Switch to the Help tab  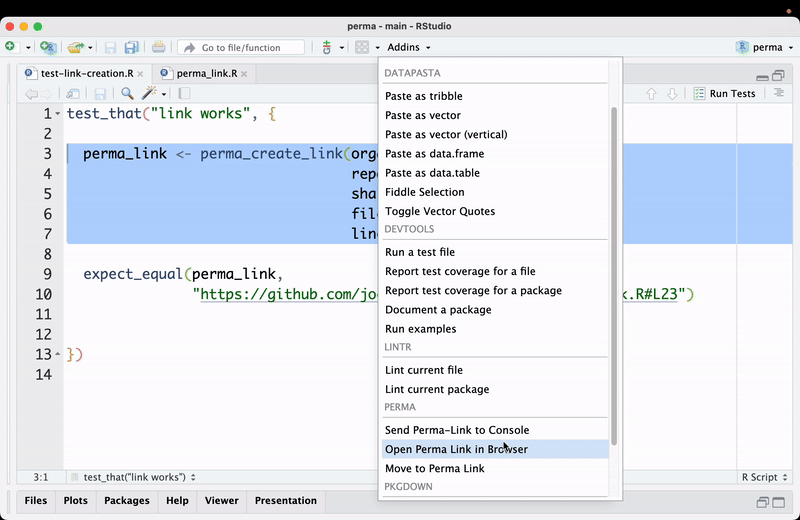click(x=177, y=501)
